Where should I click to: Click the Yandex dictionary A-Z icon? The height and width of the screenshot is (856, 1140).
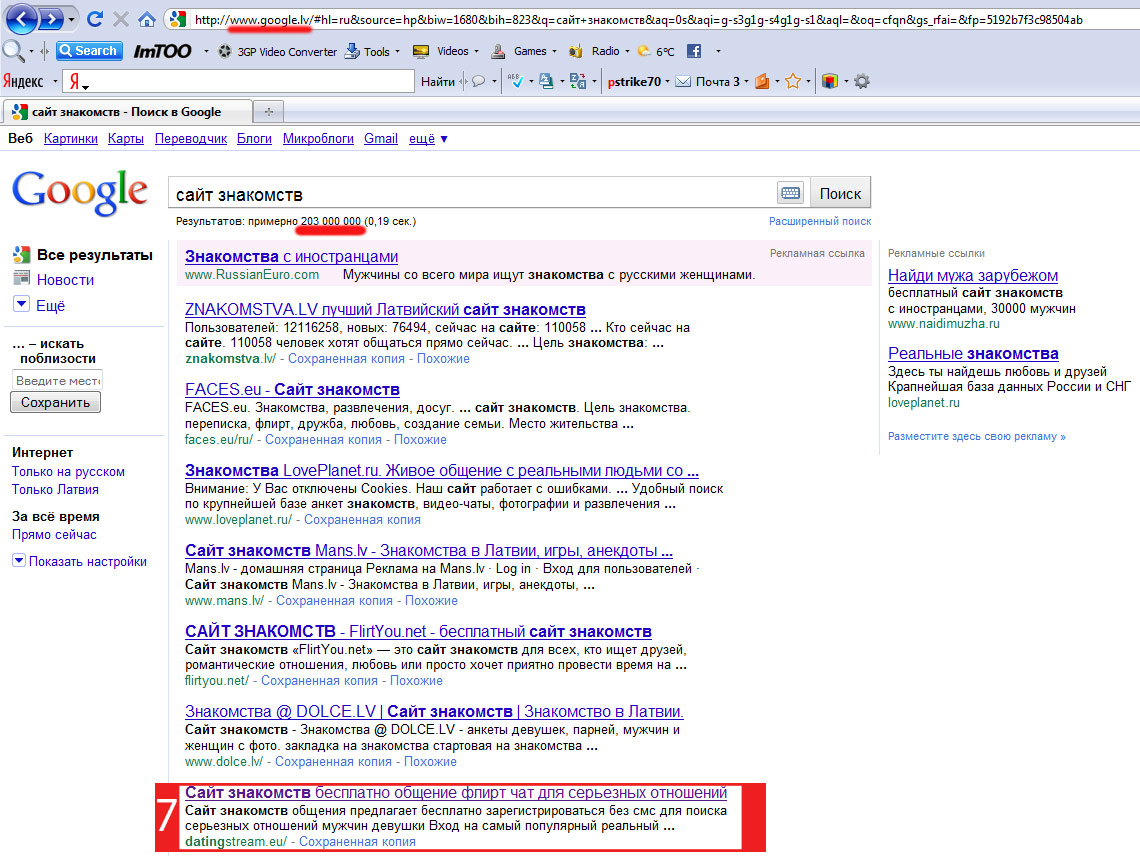tap(546, 81)
